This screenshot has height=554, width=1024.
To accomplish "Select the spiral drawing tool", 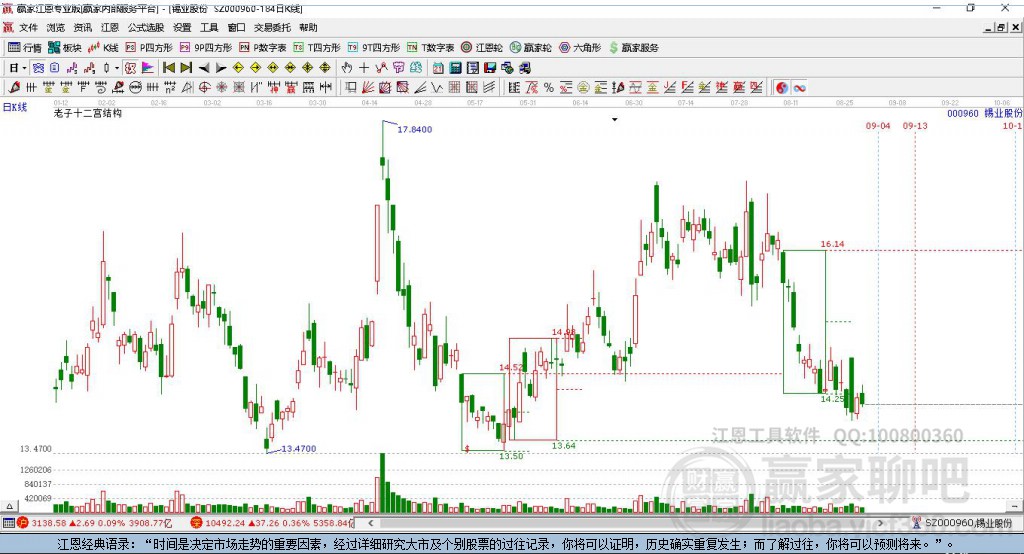I will (x=102, y=88).
